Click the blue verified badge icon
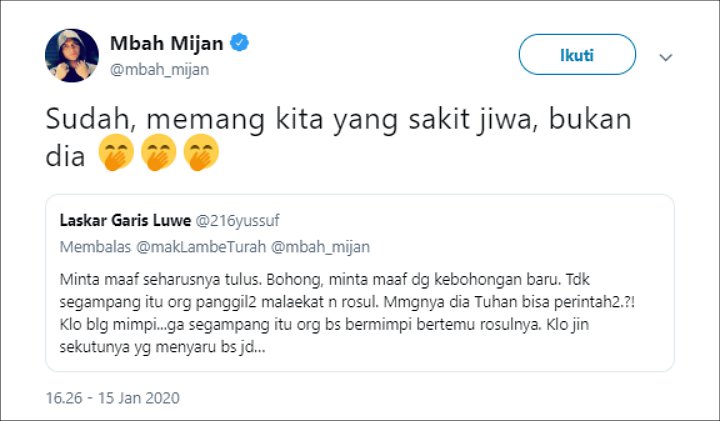 point(241,44)
